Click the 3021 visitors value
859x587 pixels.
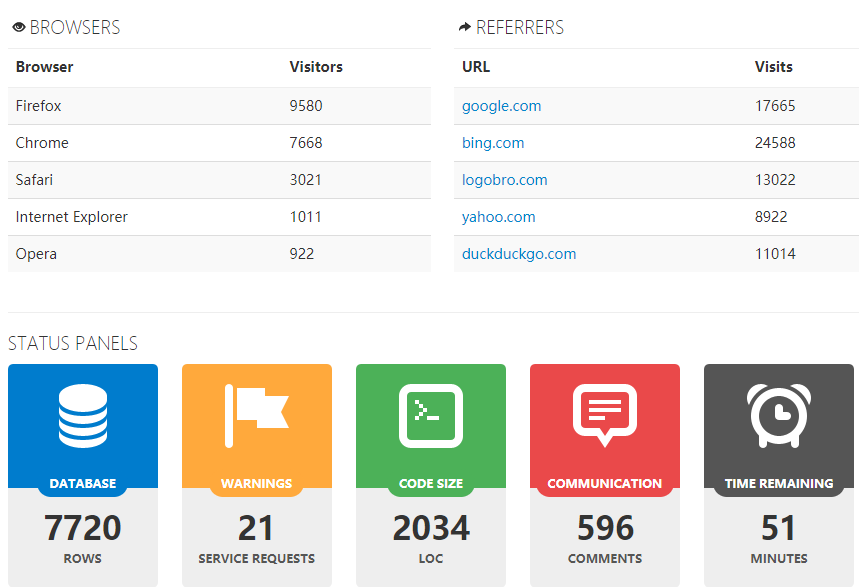tap(306, 180)
